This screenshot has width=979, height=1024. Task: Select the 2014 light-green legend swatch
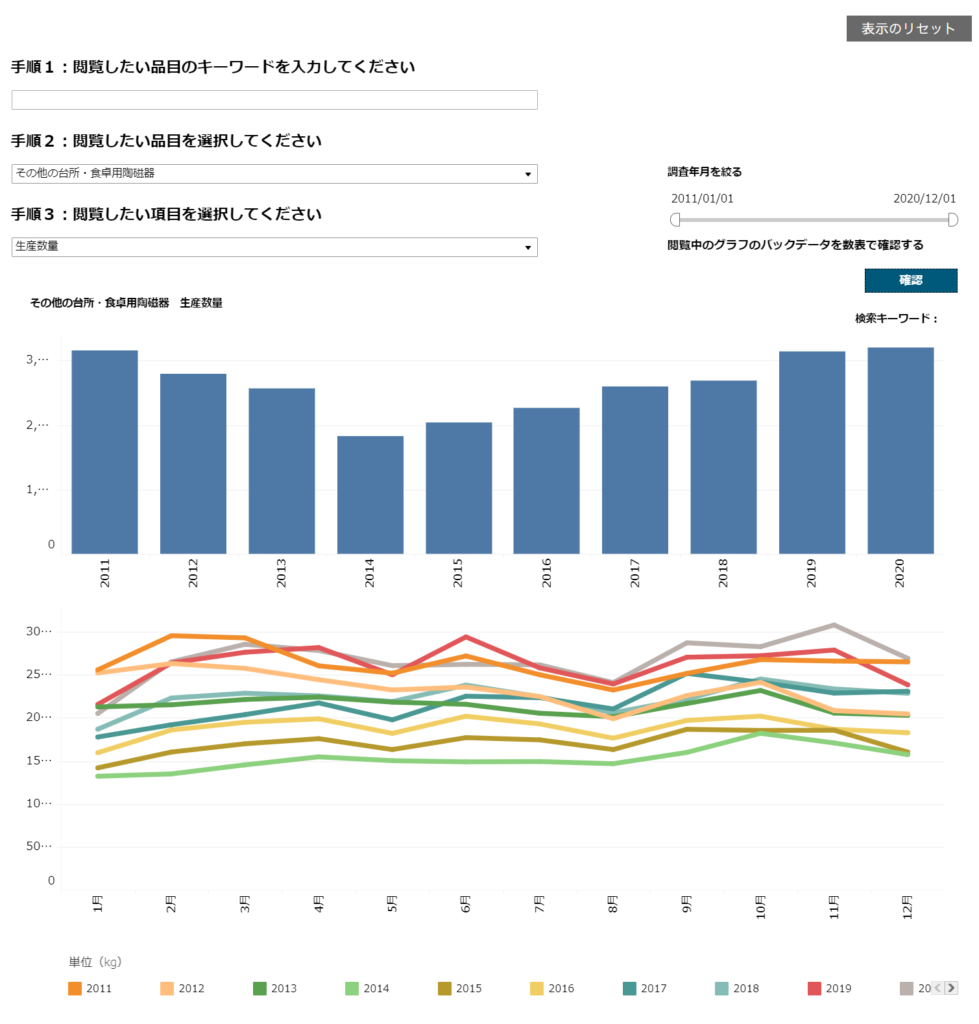pyautogui.click(x=352, y=988)
